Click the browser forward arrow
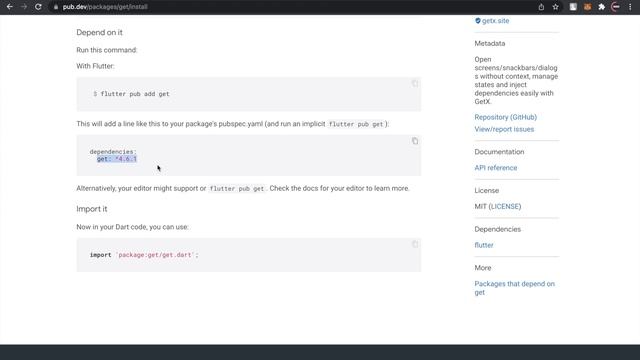The height and width of the screenshot is (360, 640). pyautogui.click(x=24, y=7)
